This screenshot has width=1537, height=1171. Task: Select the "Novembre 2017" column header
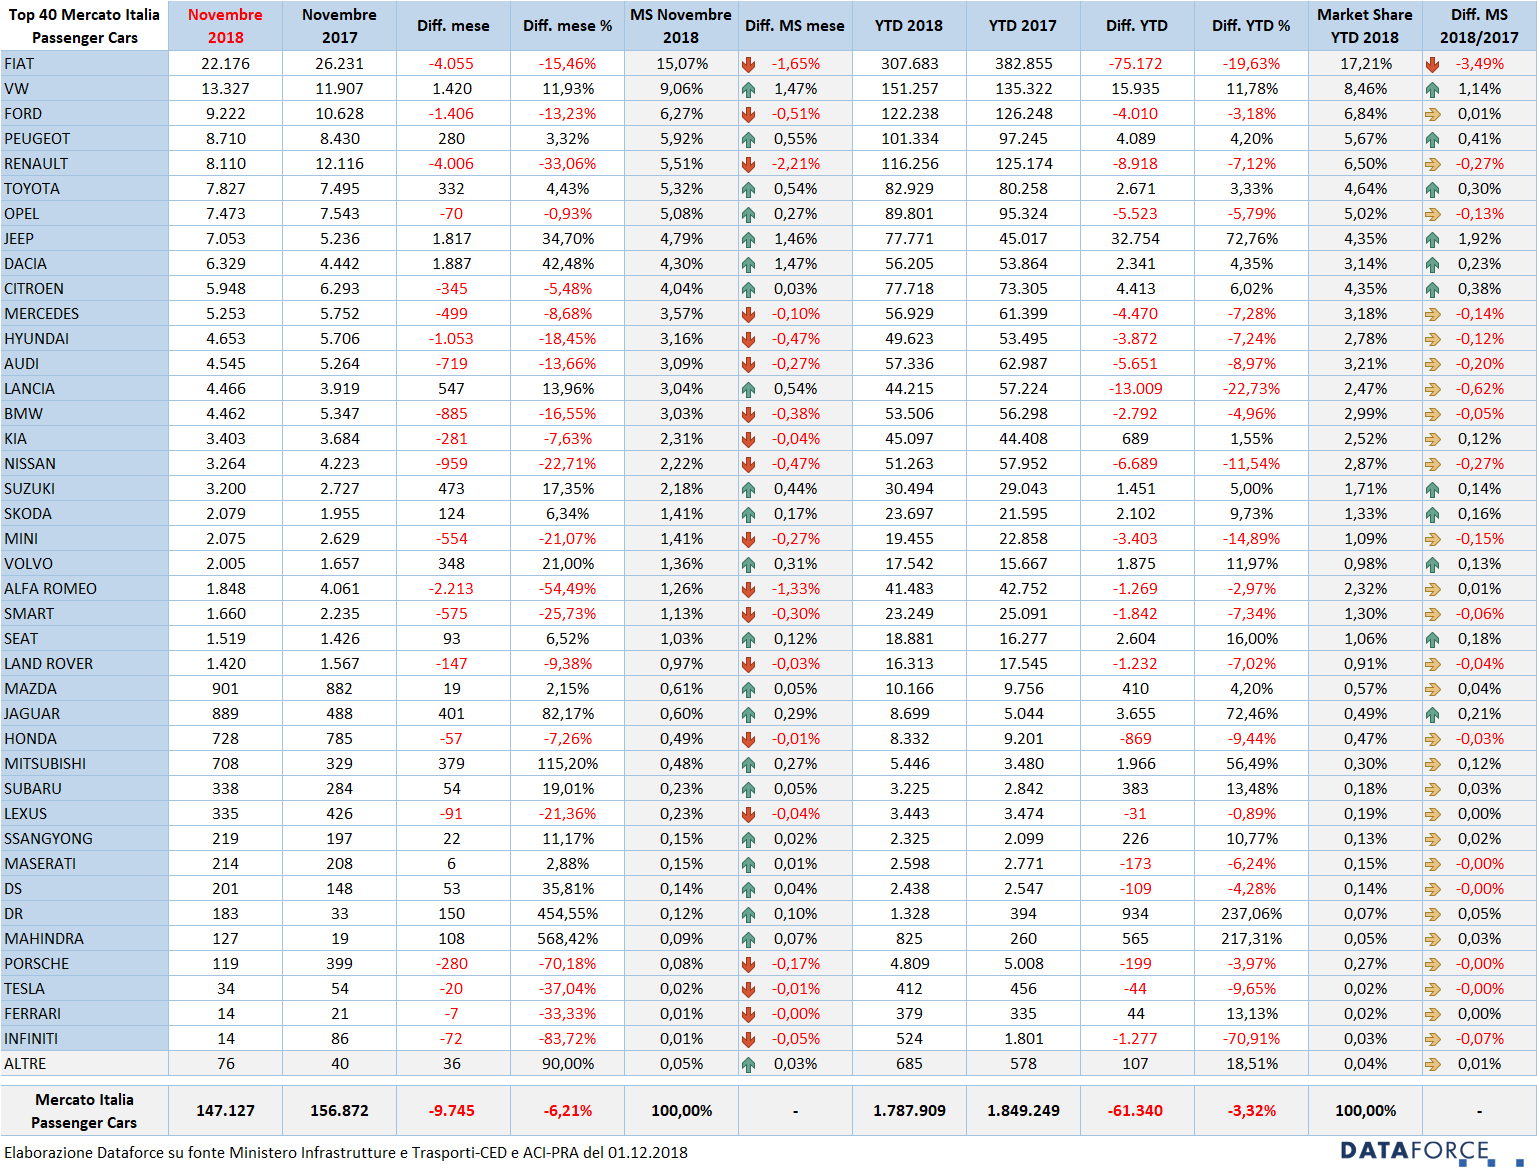(x=339, y=26)
